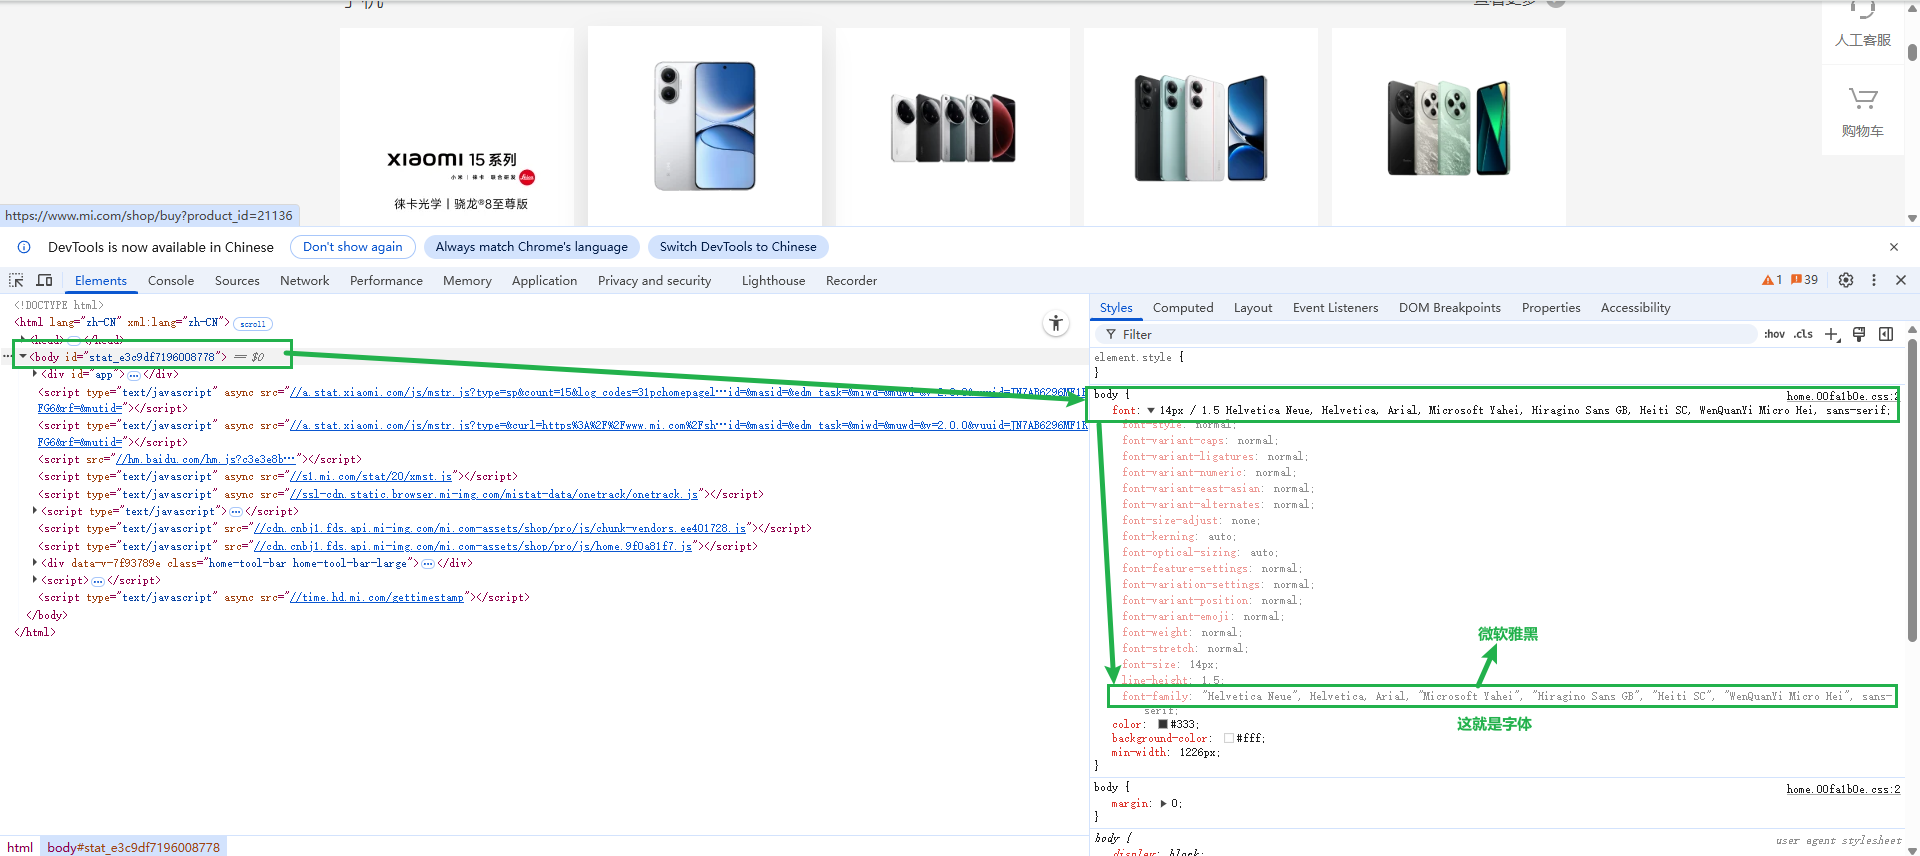Collapse the font shorthand property triangle
The image size is (1920, 856).
point(1151,410)
